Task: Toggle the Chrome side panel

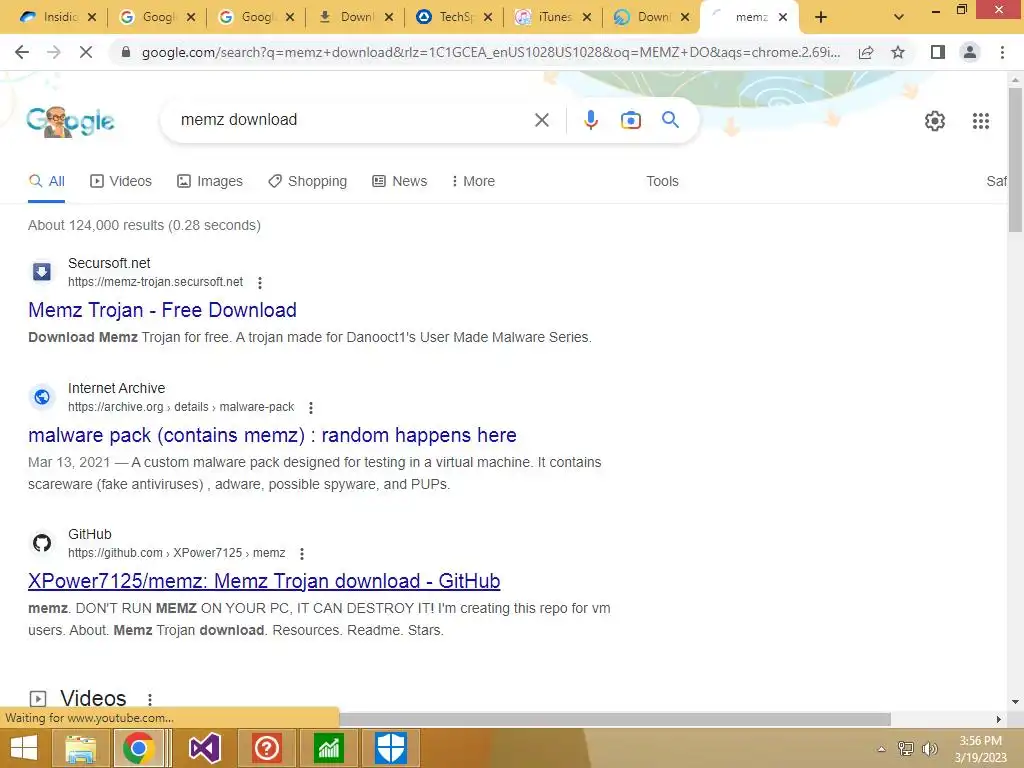Action: coord(938,52)
